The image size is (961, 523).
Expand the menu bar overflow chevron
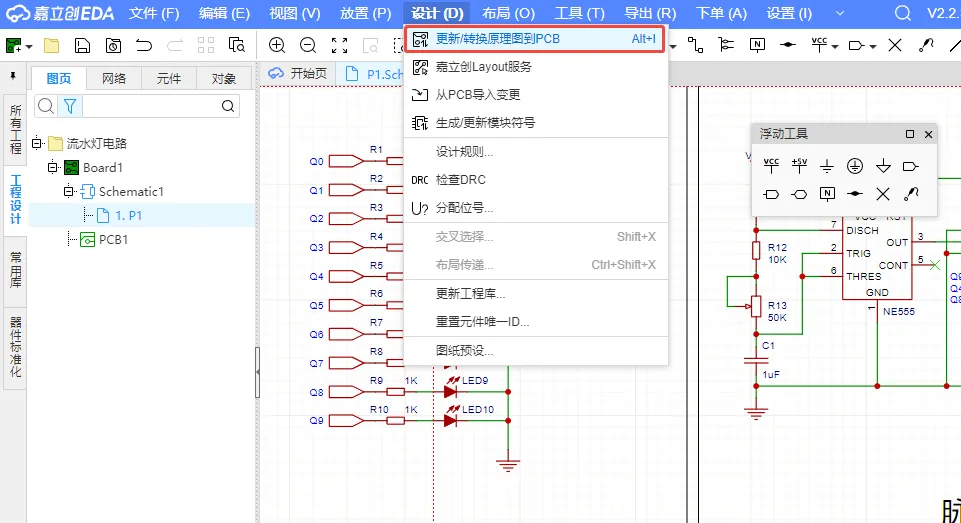point(840,13)
